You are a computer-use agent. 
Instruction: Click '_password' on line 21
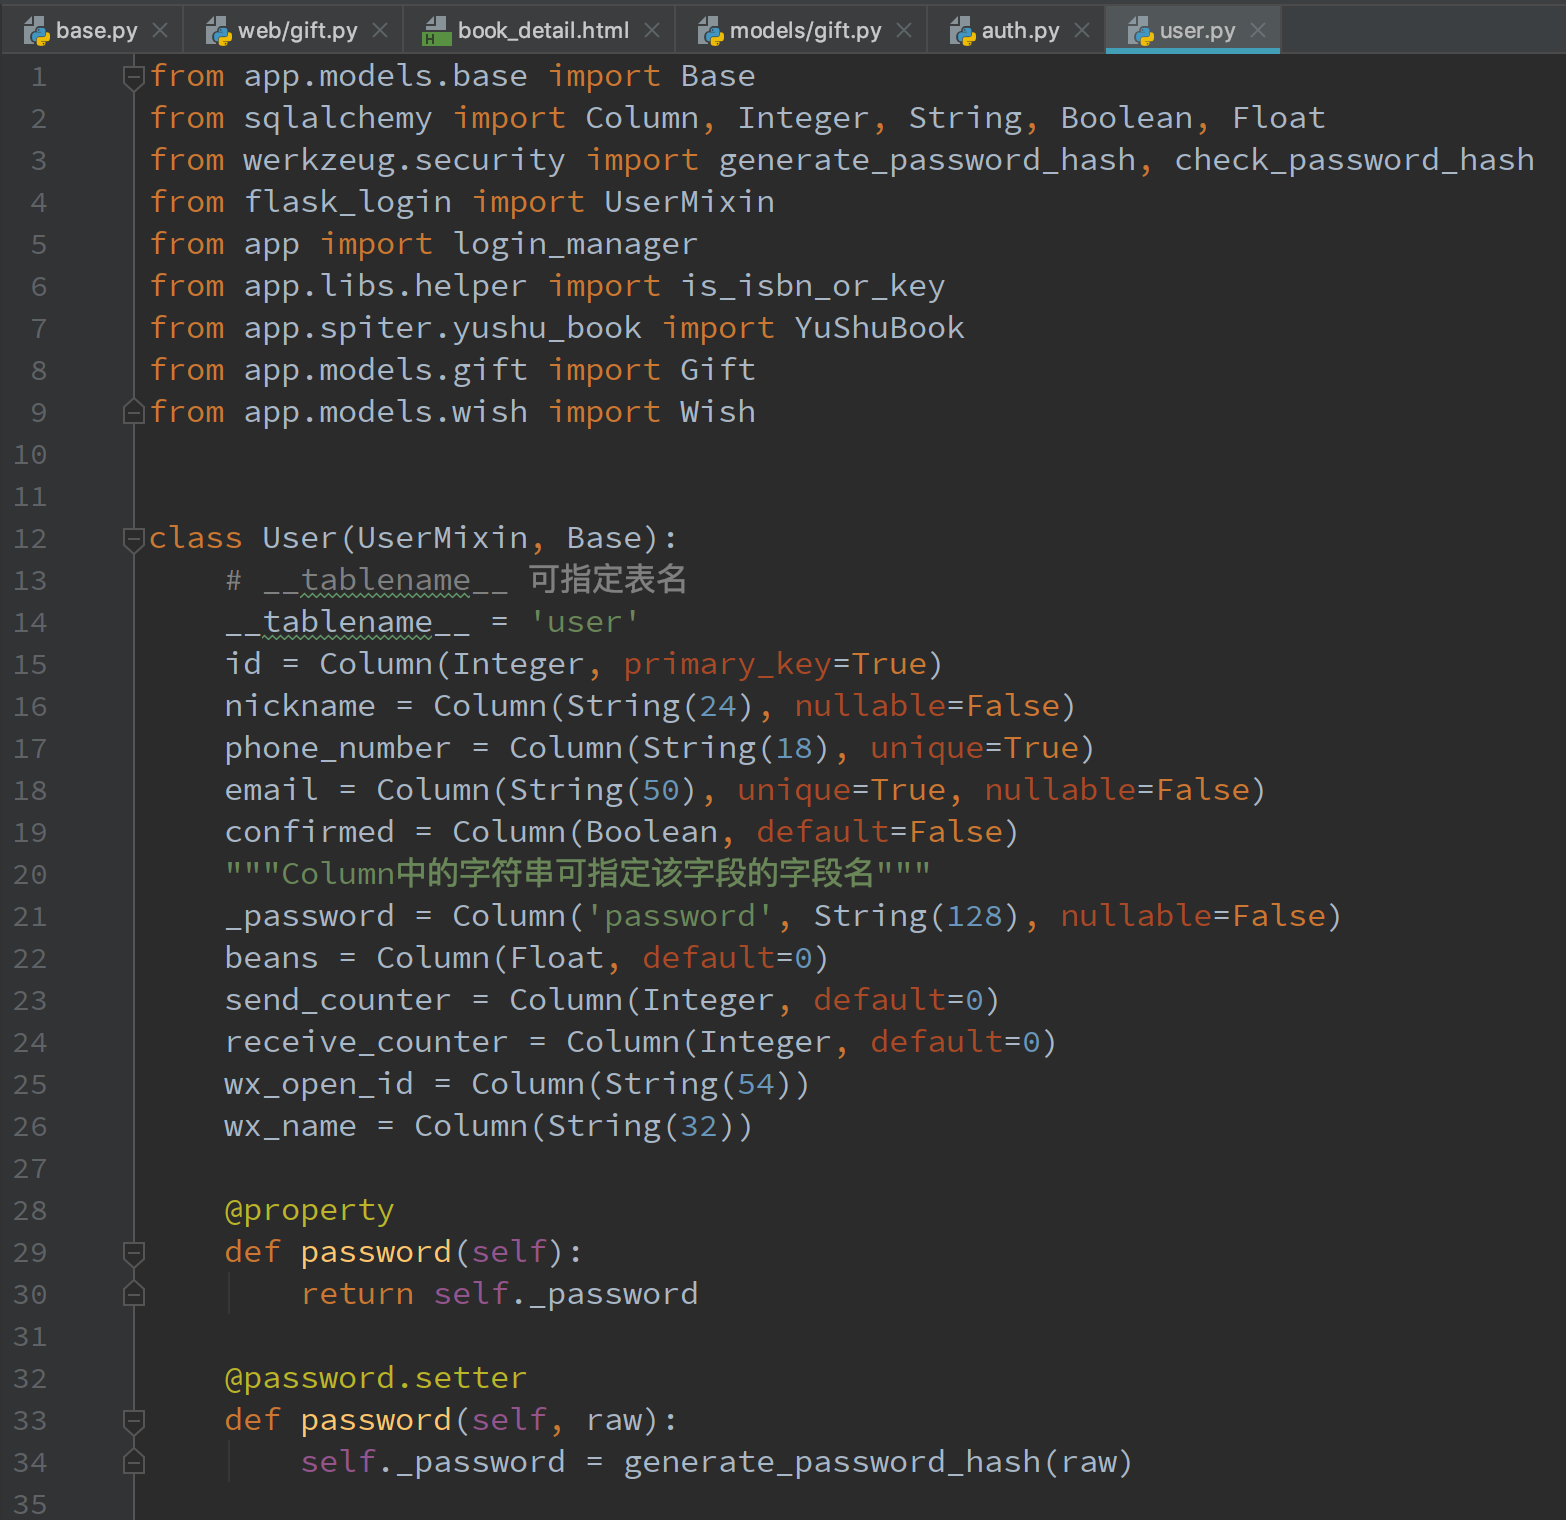(309, 916)
